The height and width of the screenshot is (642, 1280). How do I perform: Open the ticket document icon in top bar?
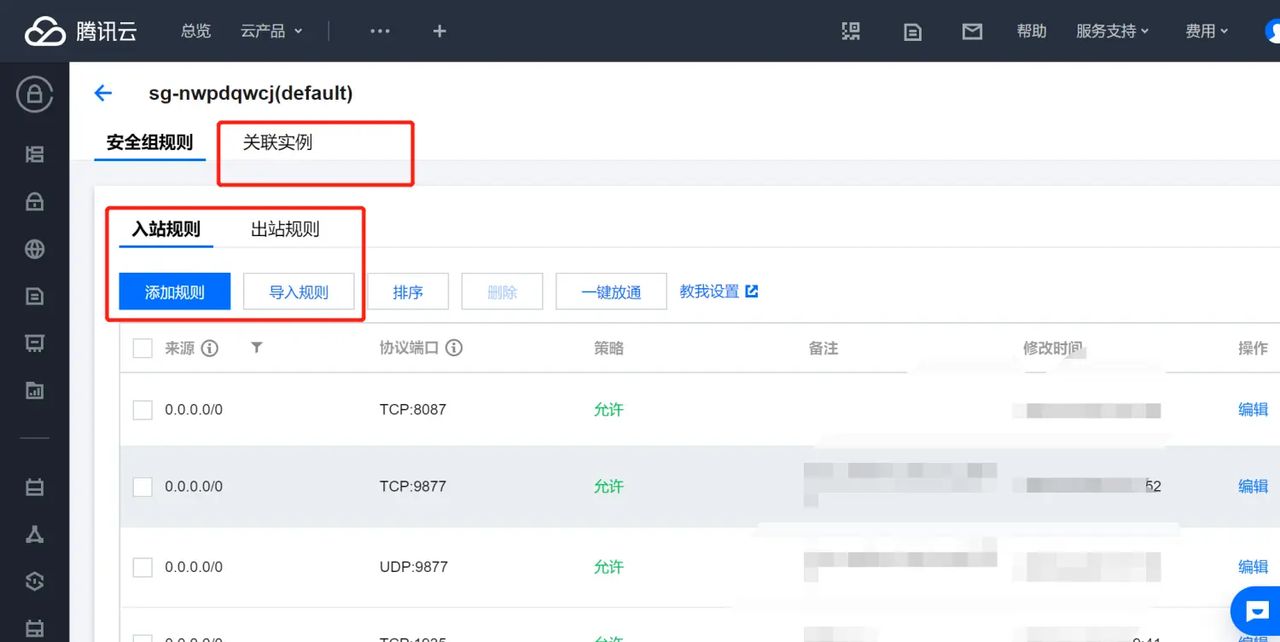tap(911, 31)
